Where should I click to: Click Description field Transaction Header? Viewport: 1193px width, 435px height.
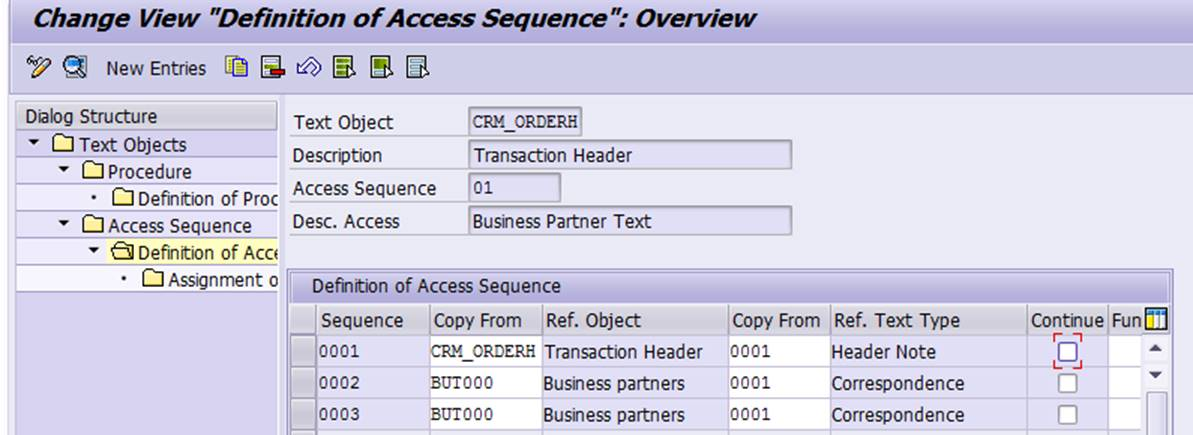[x=630, y=155]
